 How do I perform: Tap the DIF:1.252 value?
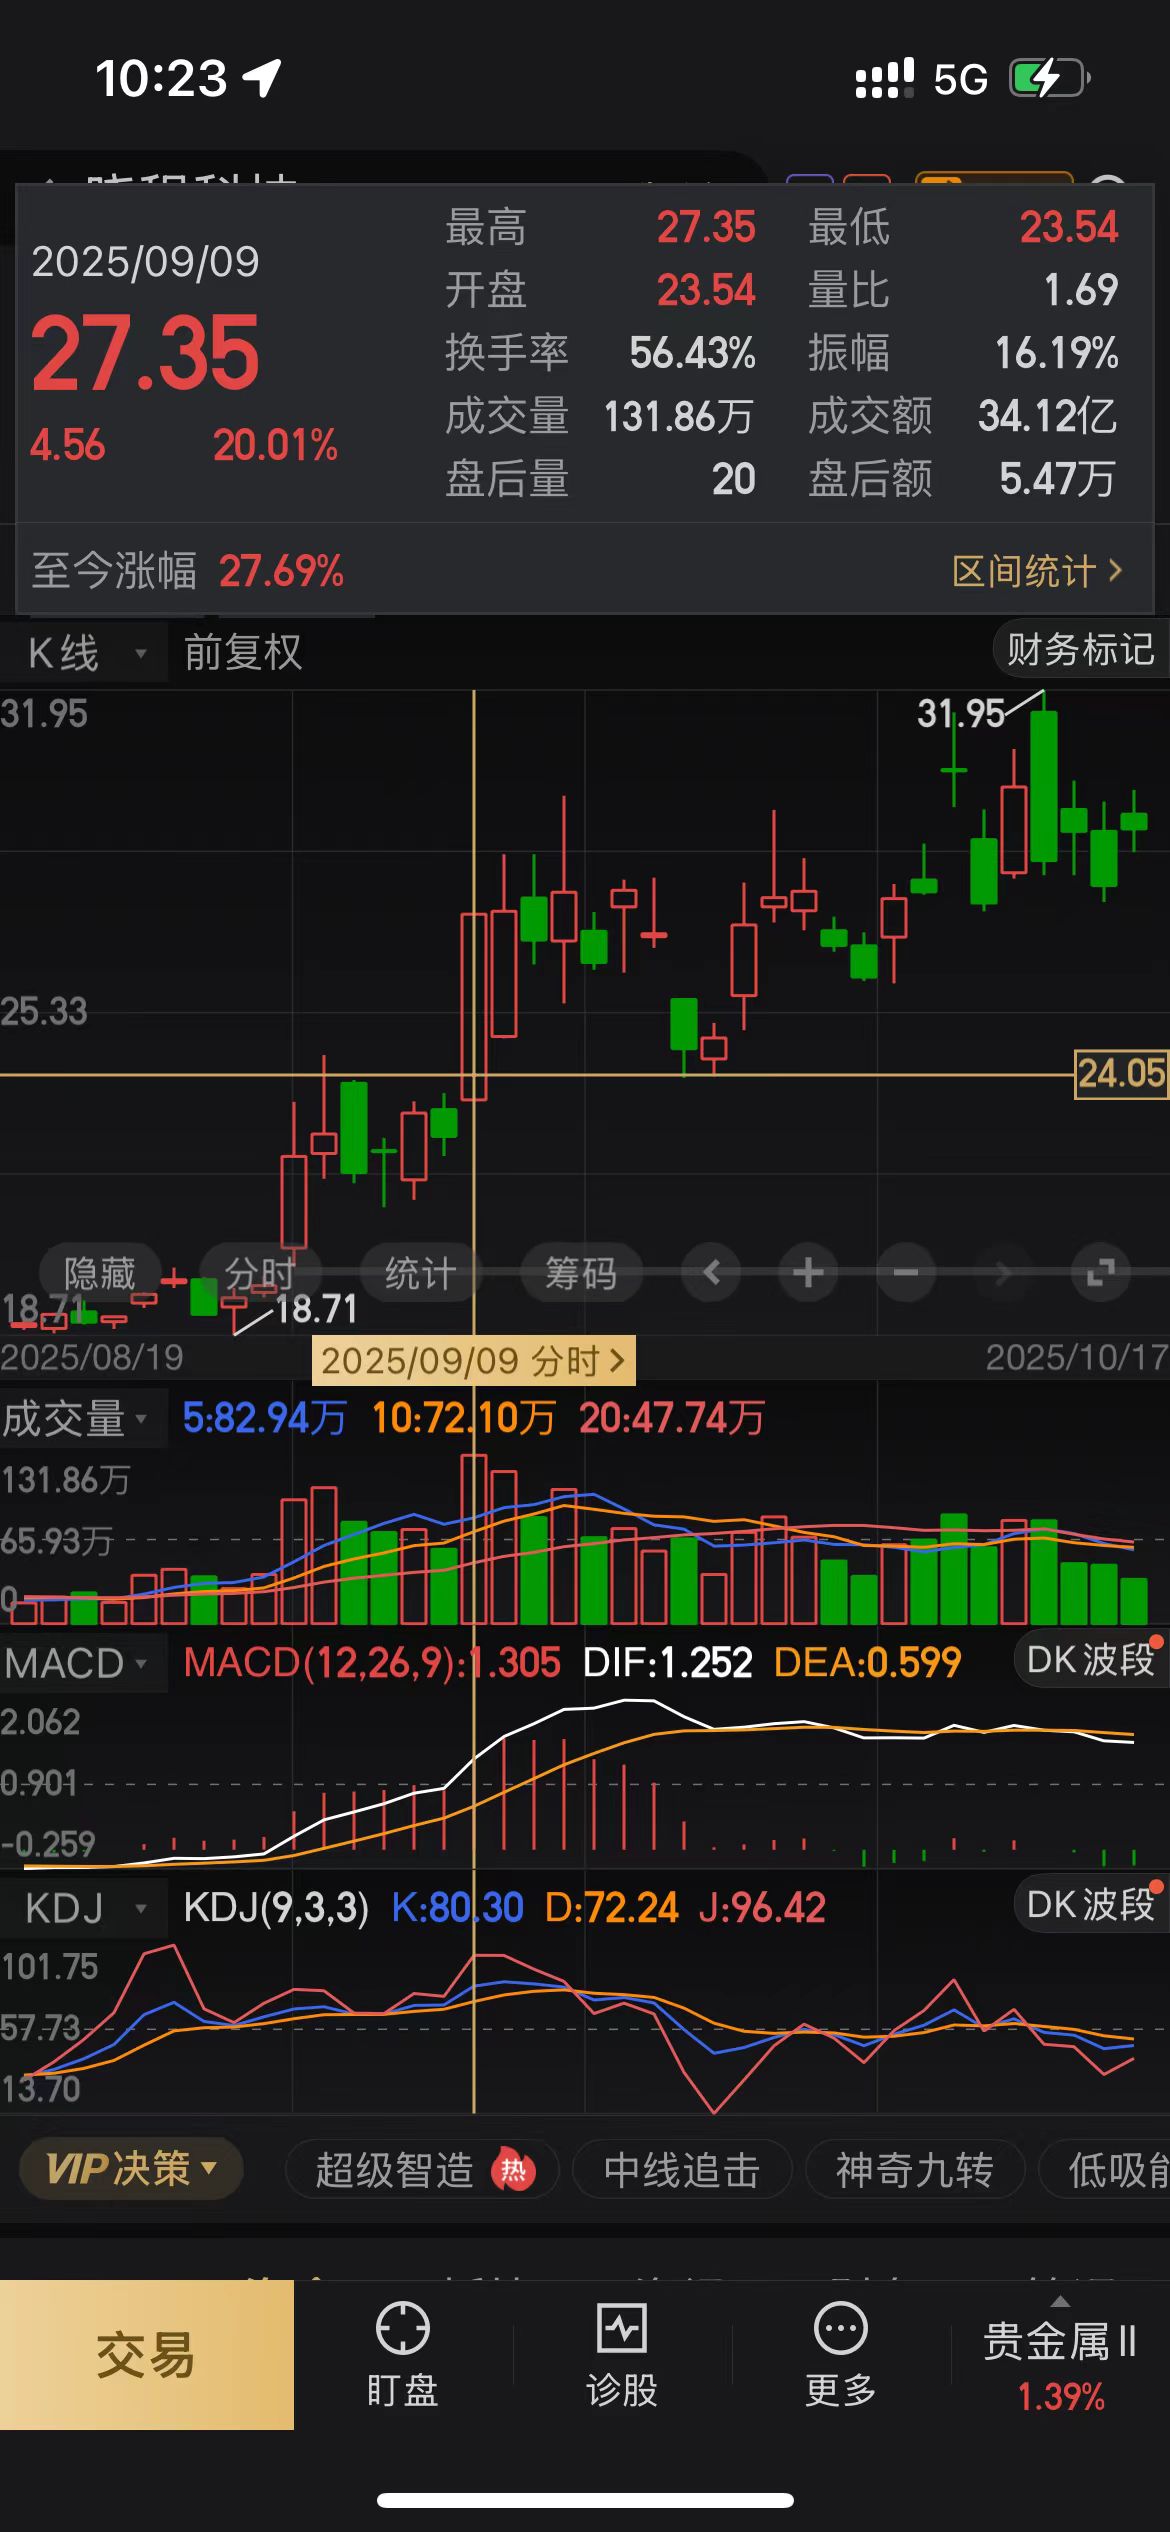667,1663
